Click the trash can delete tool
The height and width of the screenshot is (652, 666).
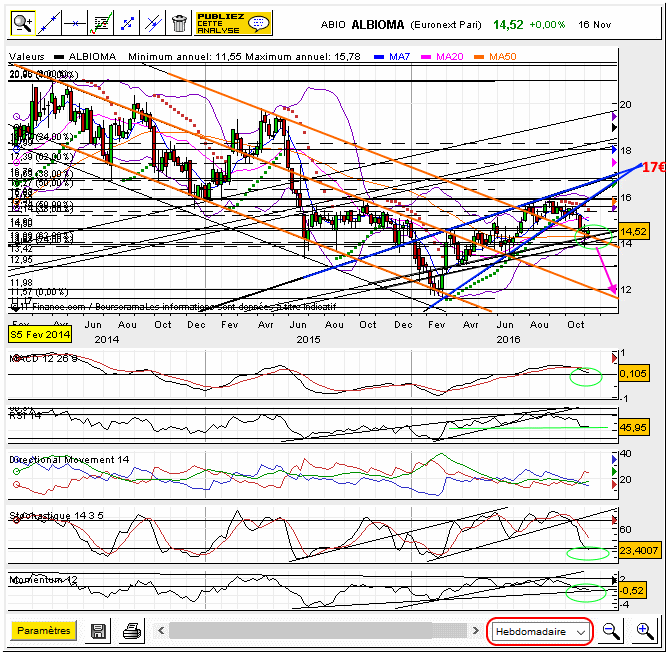pos(179,23)
